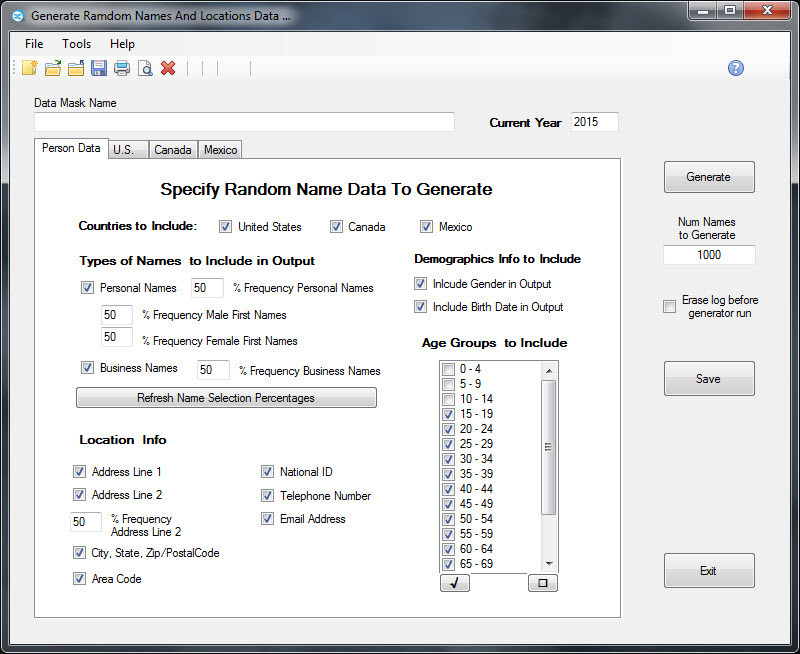Click the Exit button
Screen dimensions: 800x654
click(709, 570)
